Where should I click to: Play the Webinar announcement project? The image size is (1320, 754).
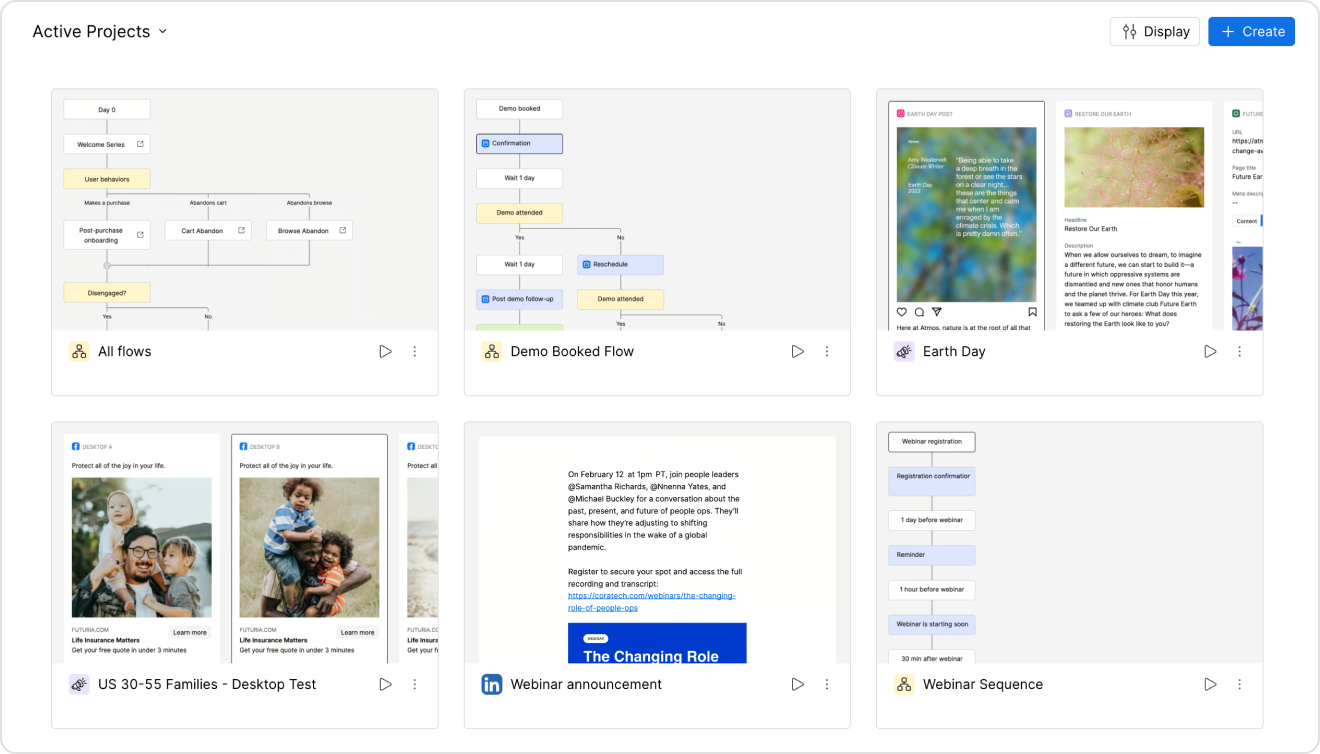(798, 684)
